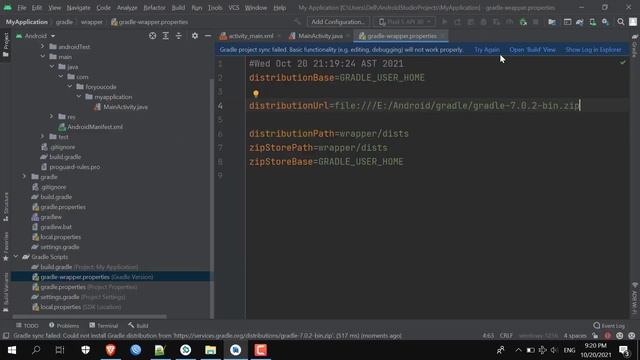The width and height of the screenshot is (640, 360).
Task: Click the Task View taskbar icon
Action: point(60,350)
